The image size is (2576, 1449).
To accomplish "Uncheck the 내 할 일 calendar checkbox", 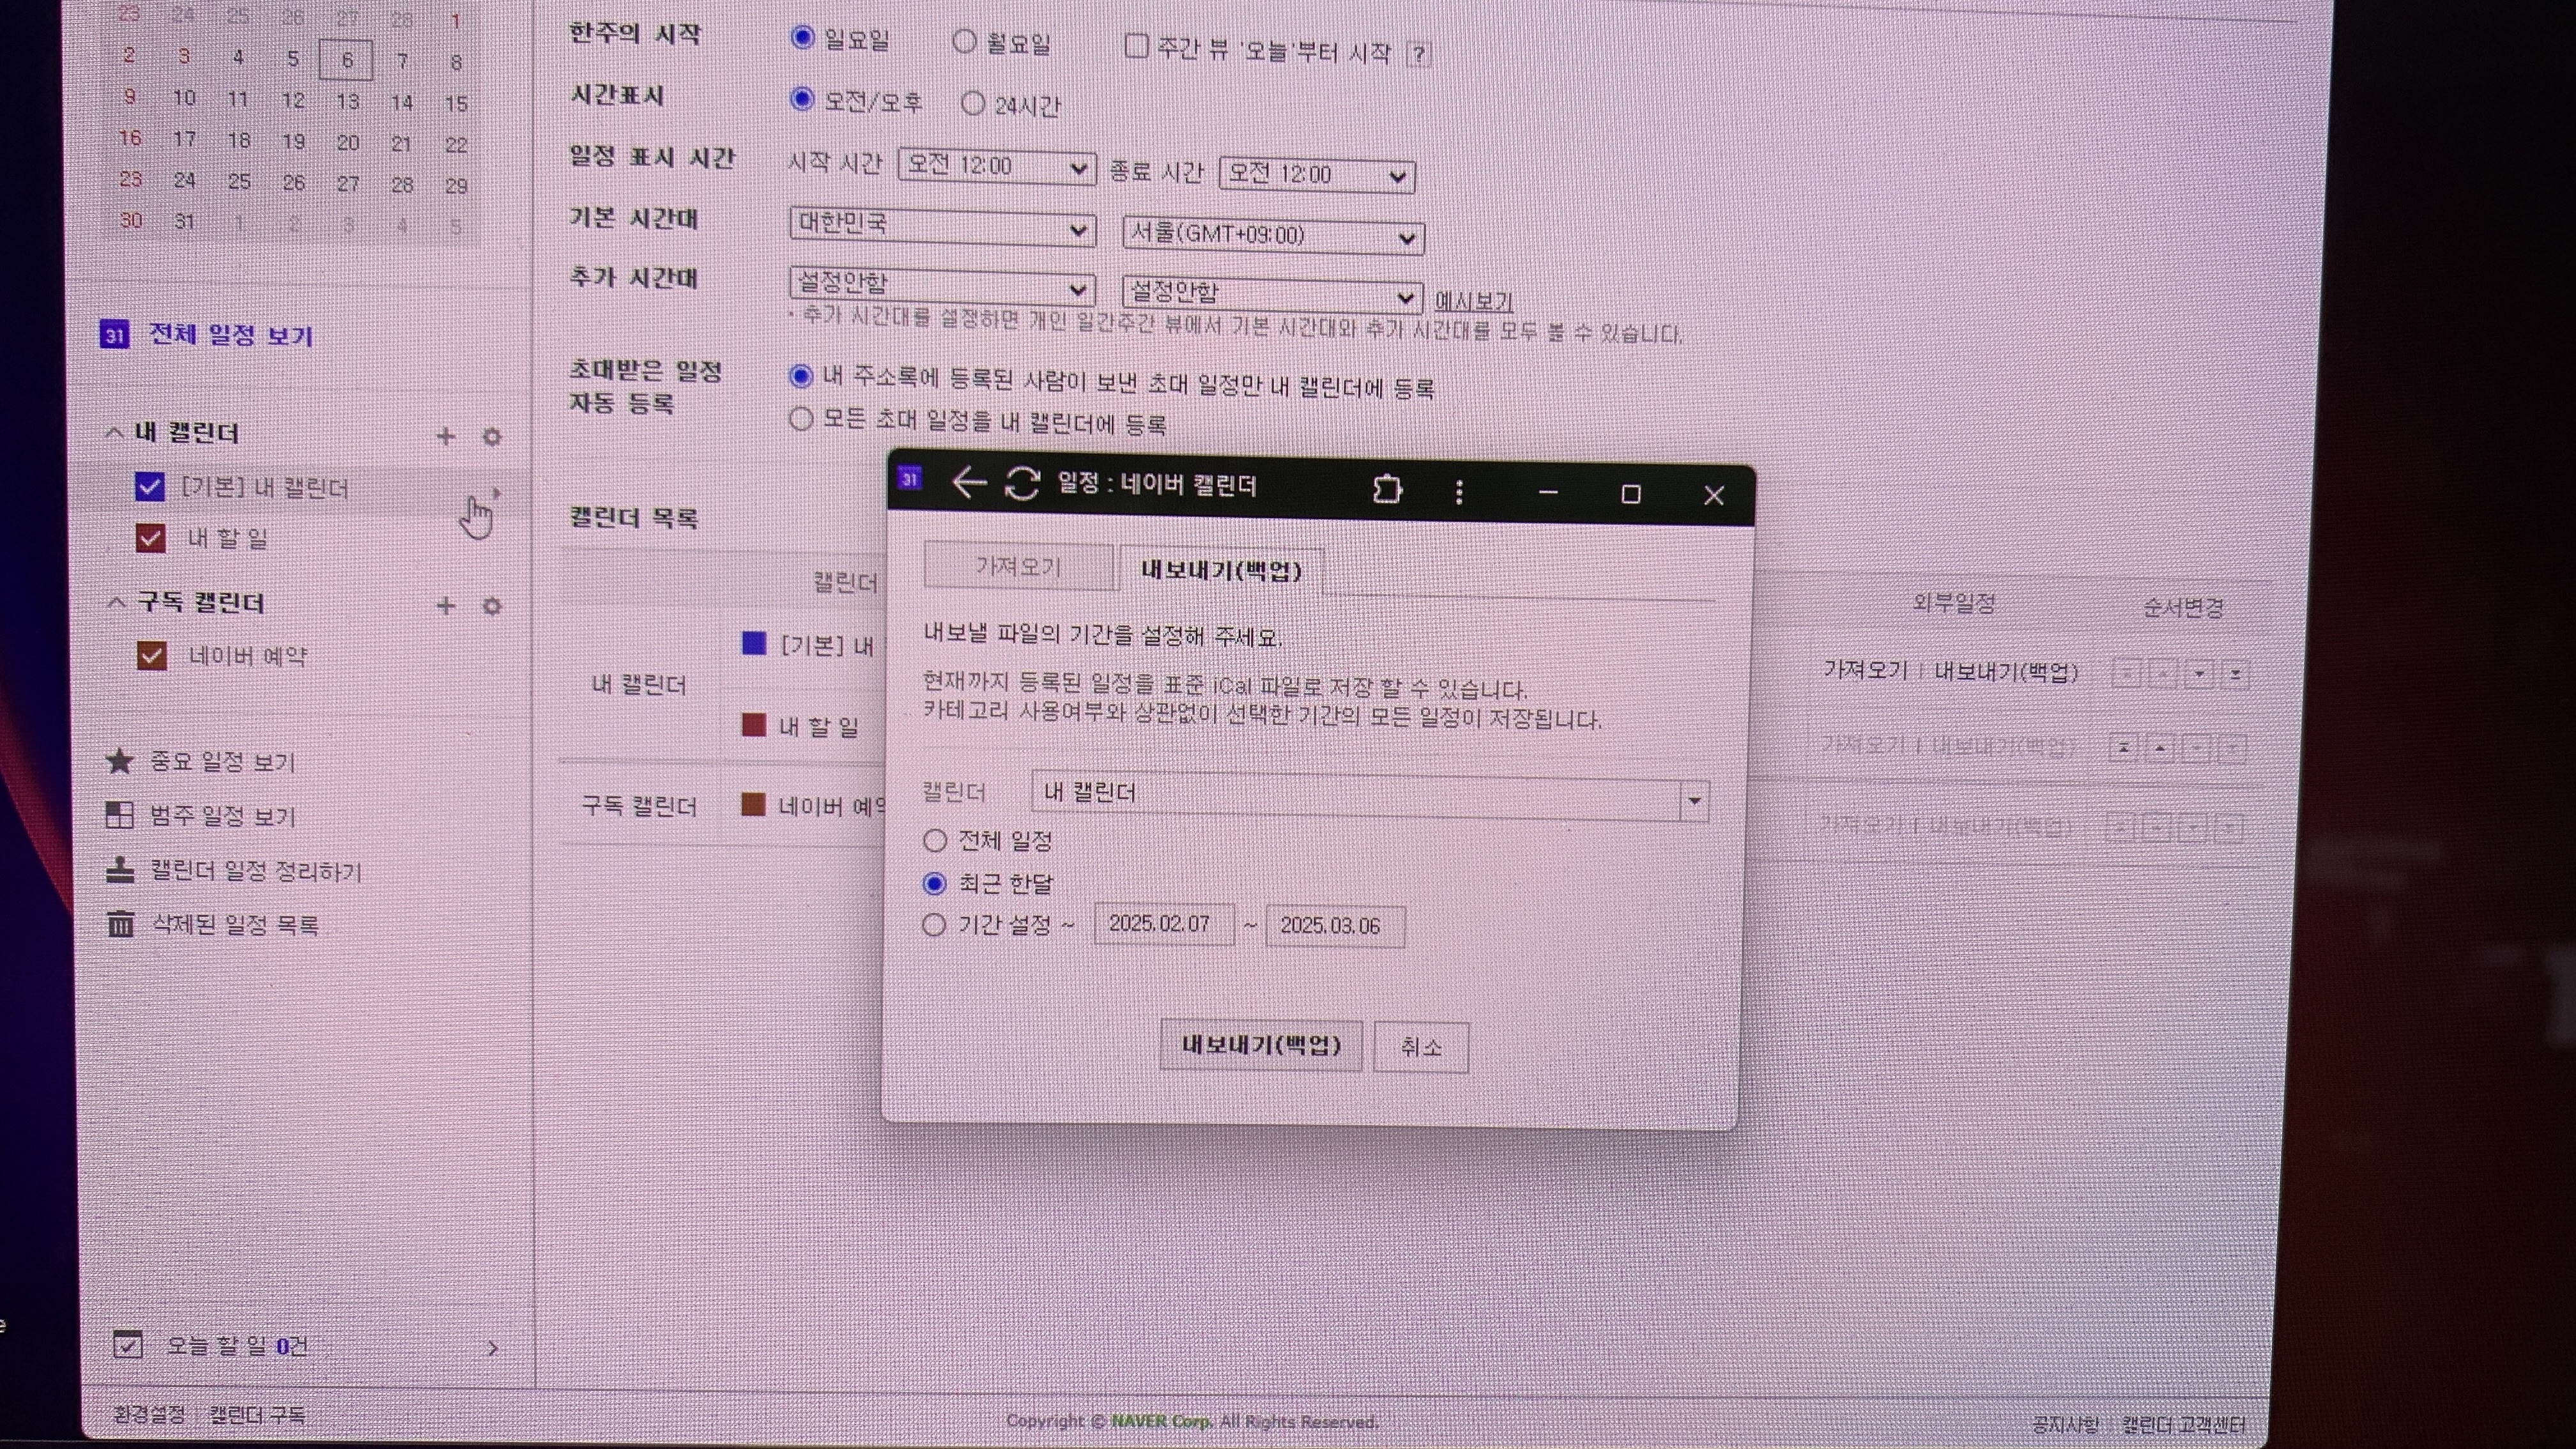I will 150,539.
